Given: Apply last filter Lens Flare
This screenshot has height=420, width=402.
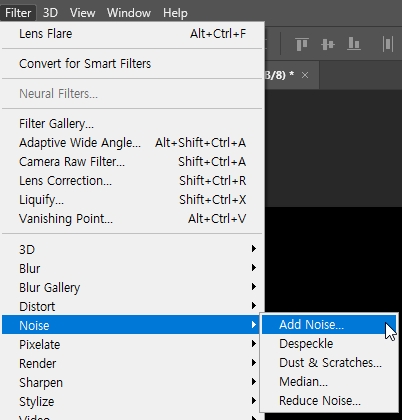Looking at the screenshot, I should point(132,34).
